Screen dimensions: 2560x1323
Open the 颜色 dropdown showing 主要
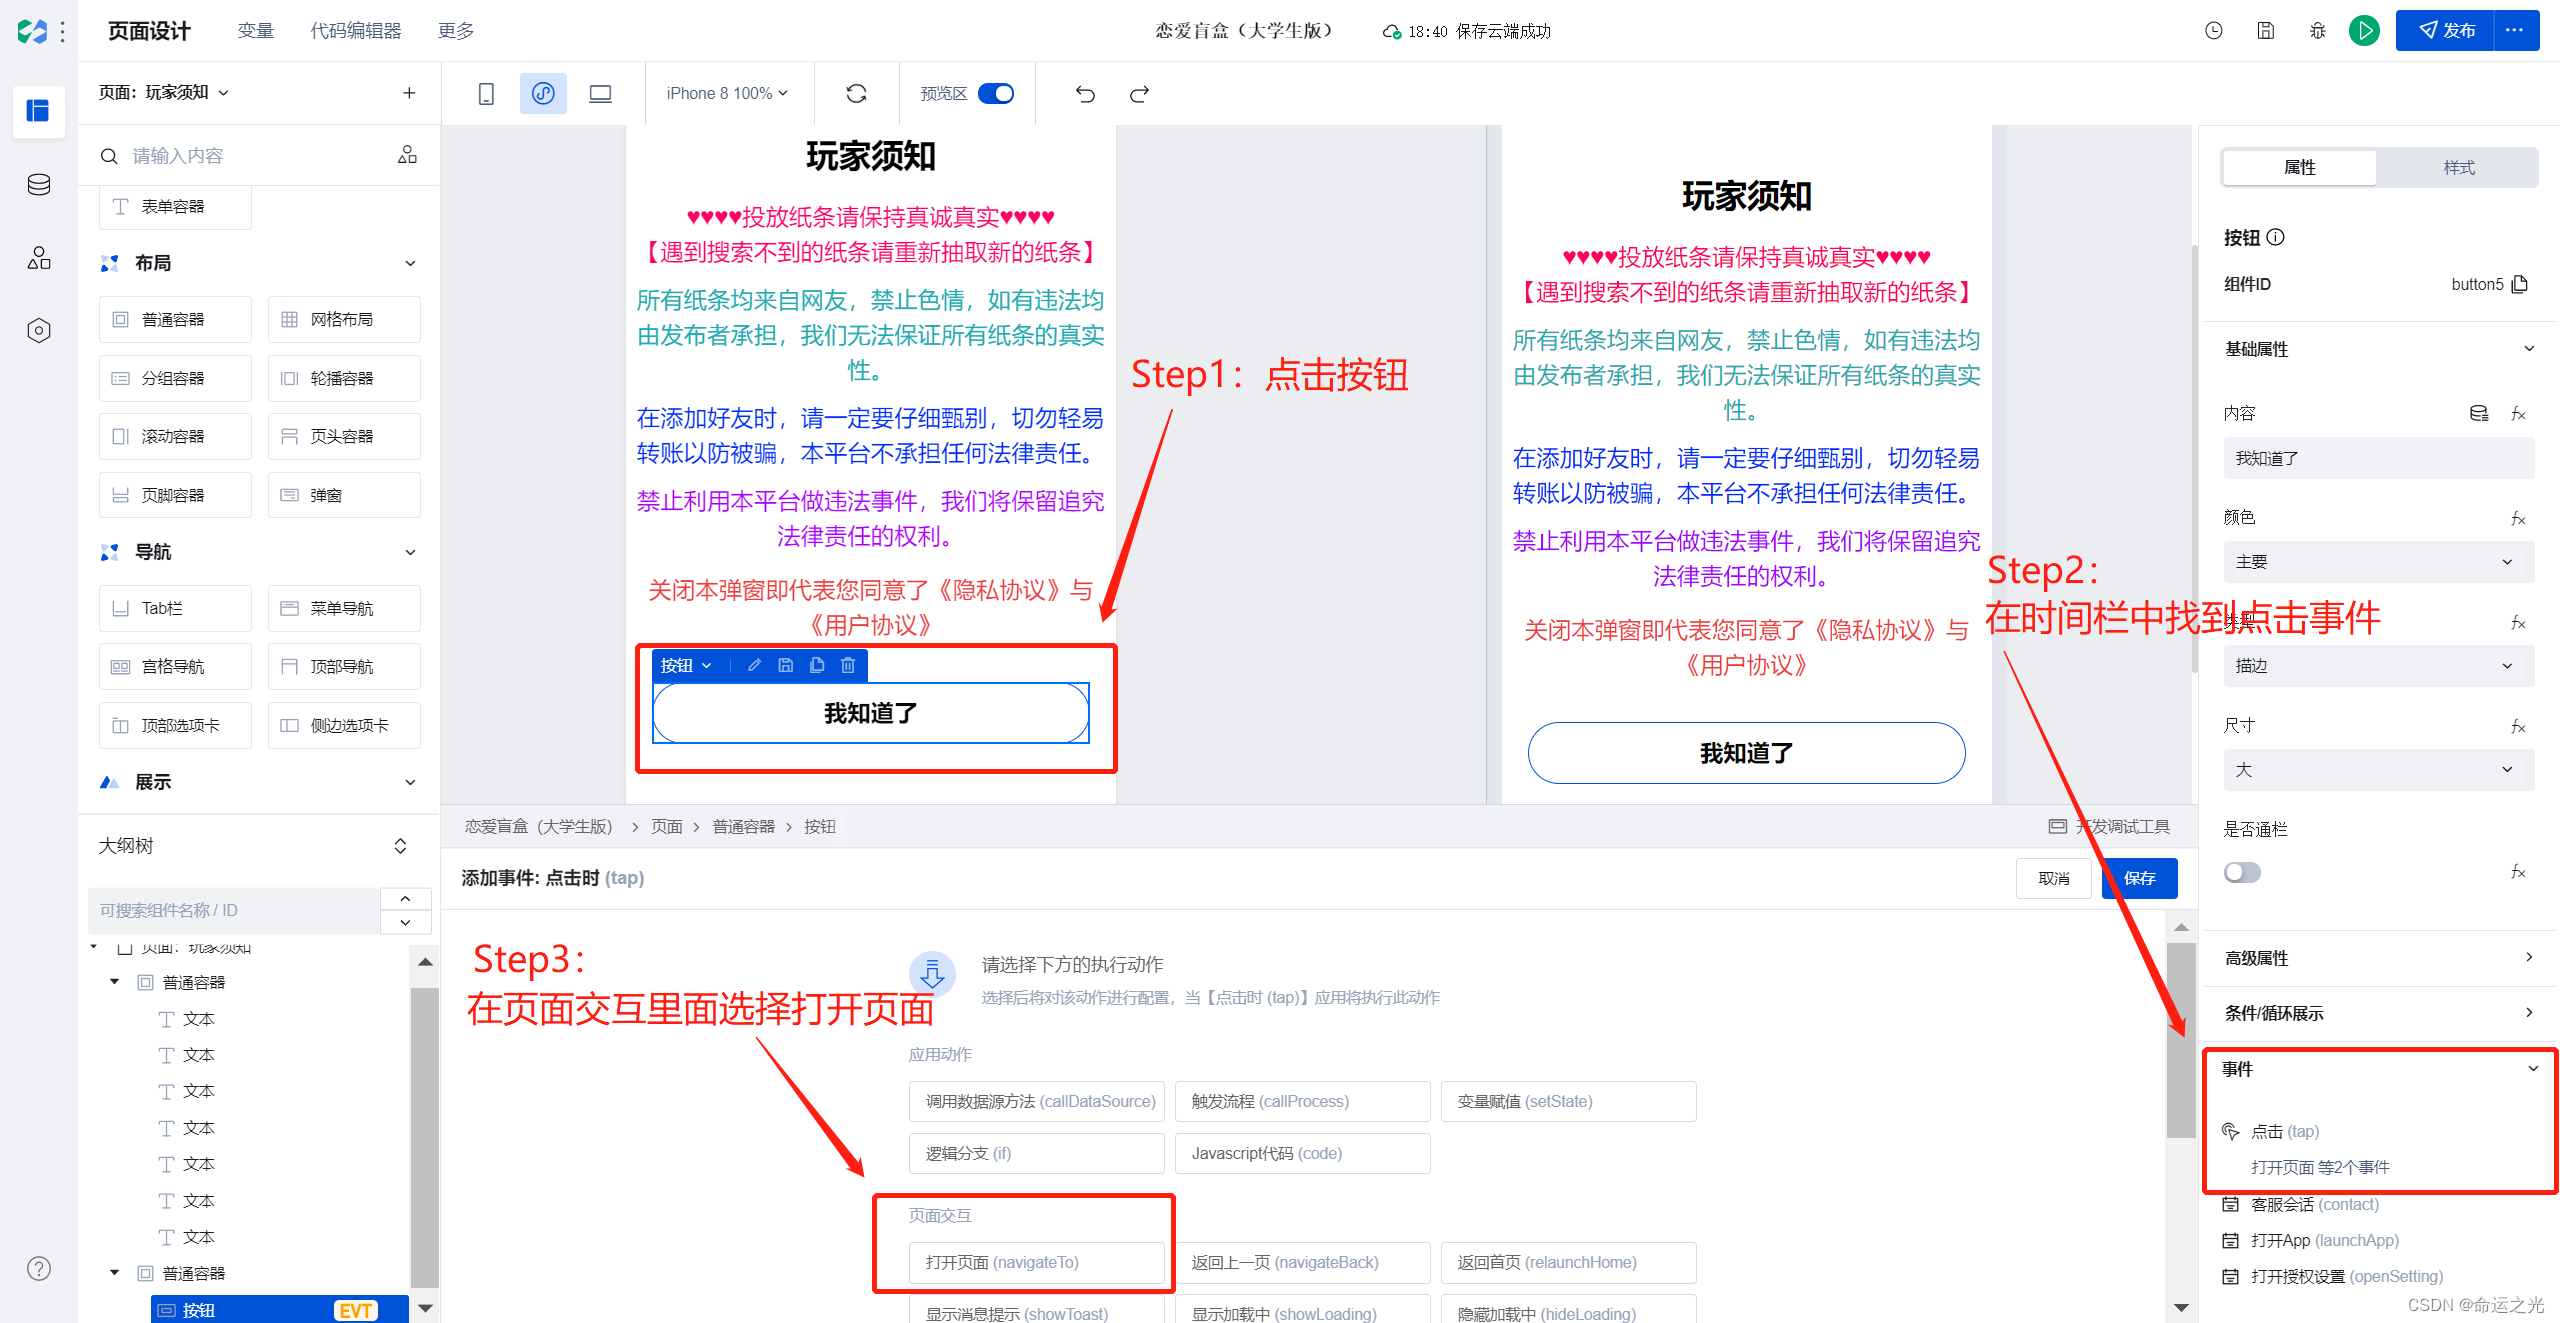[2378, 562]
